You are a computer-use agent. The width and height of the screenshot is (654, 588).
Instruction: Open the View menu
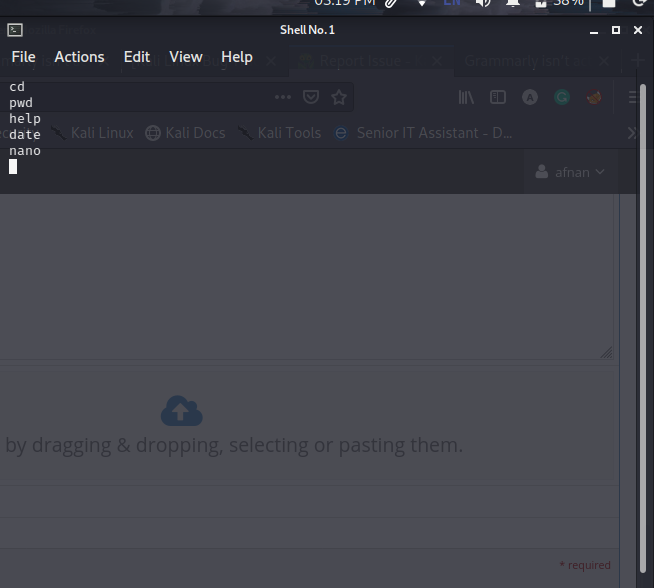(185, 57)
